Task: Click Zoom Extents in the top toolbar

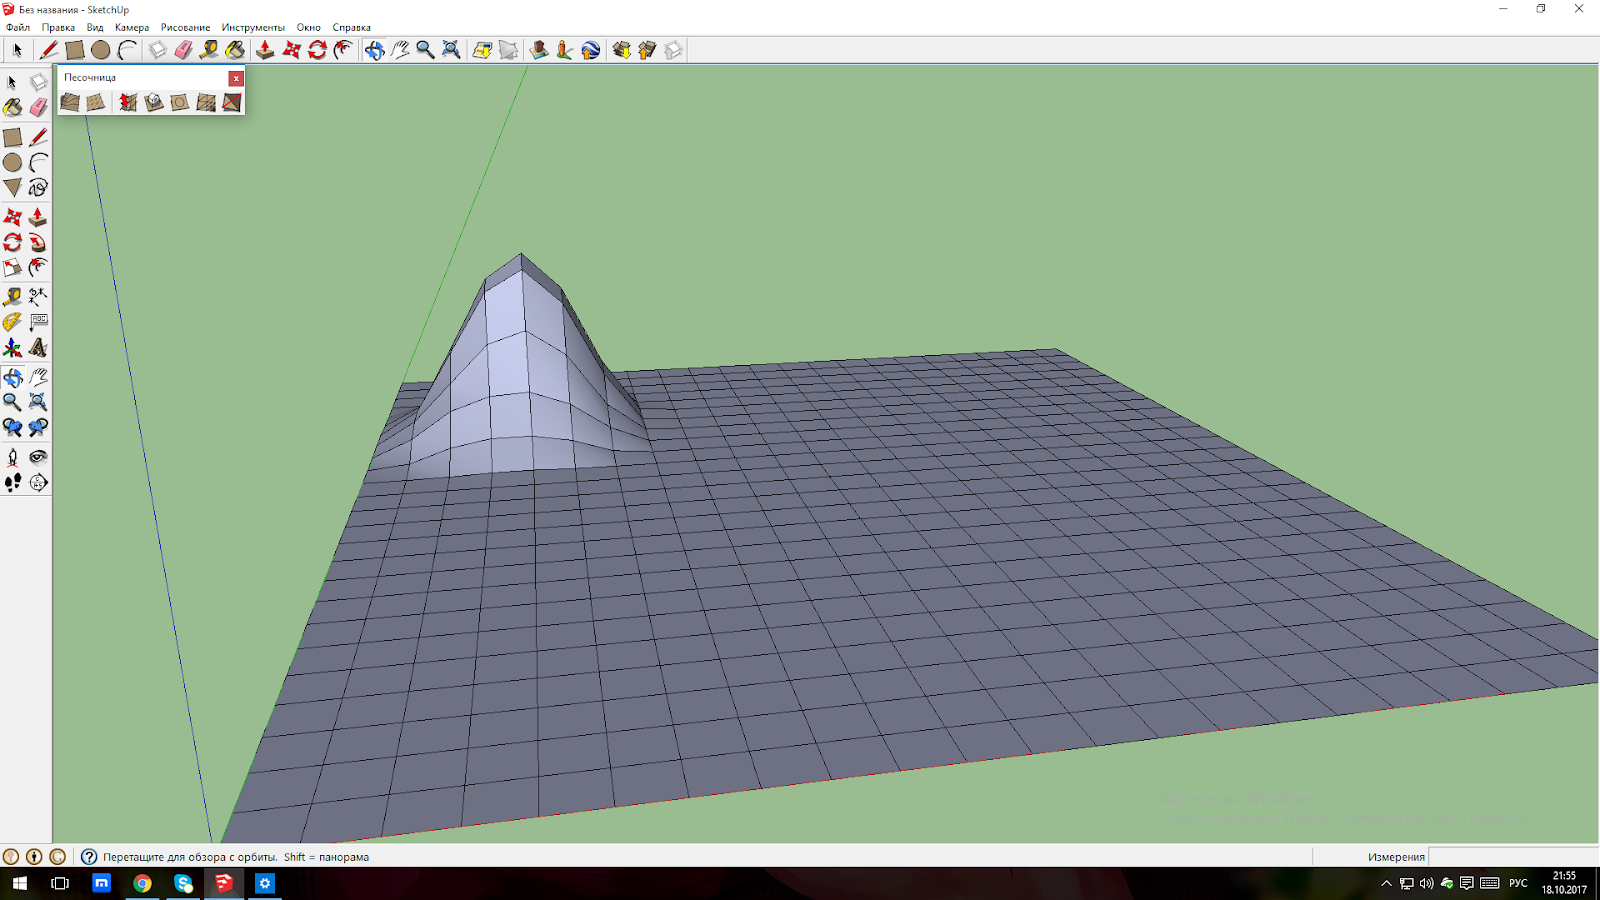Action: point(451,50)
